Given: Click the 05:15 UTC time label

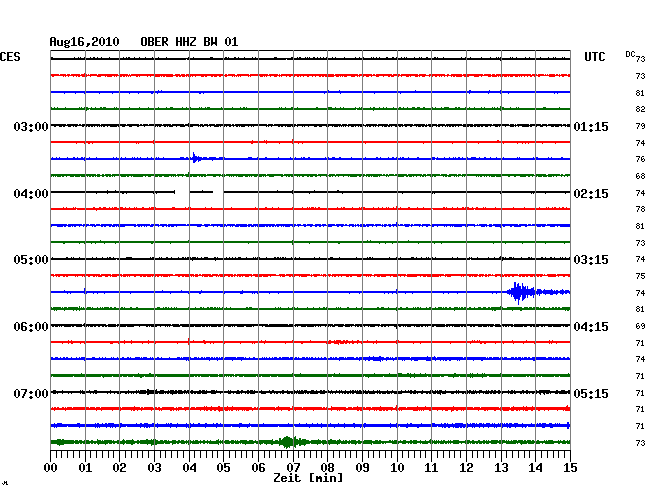Looking at the screenshot, I should pos(591,393).
